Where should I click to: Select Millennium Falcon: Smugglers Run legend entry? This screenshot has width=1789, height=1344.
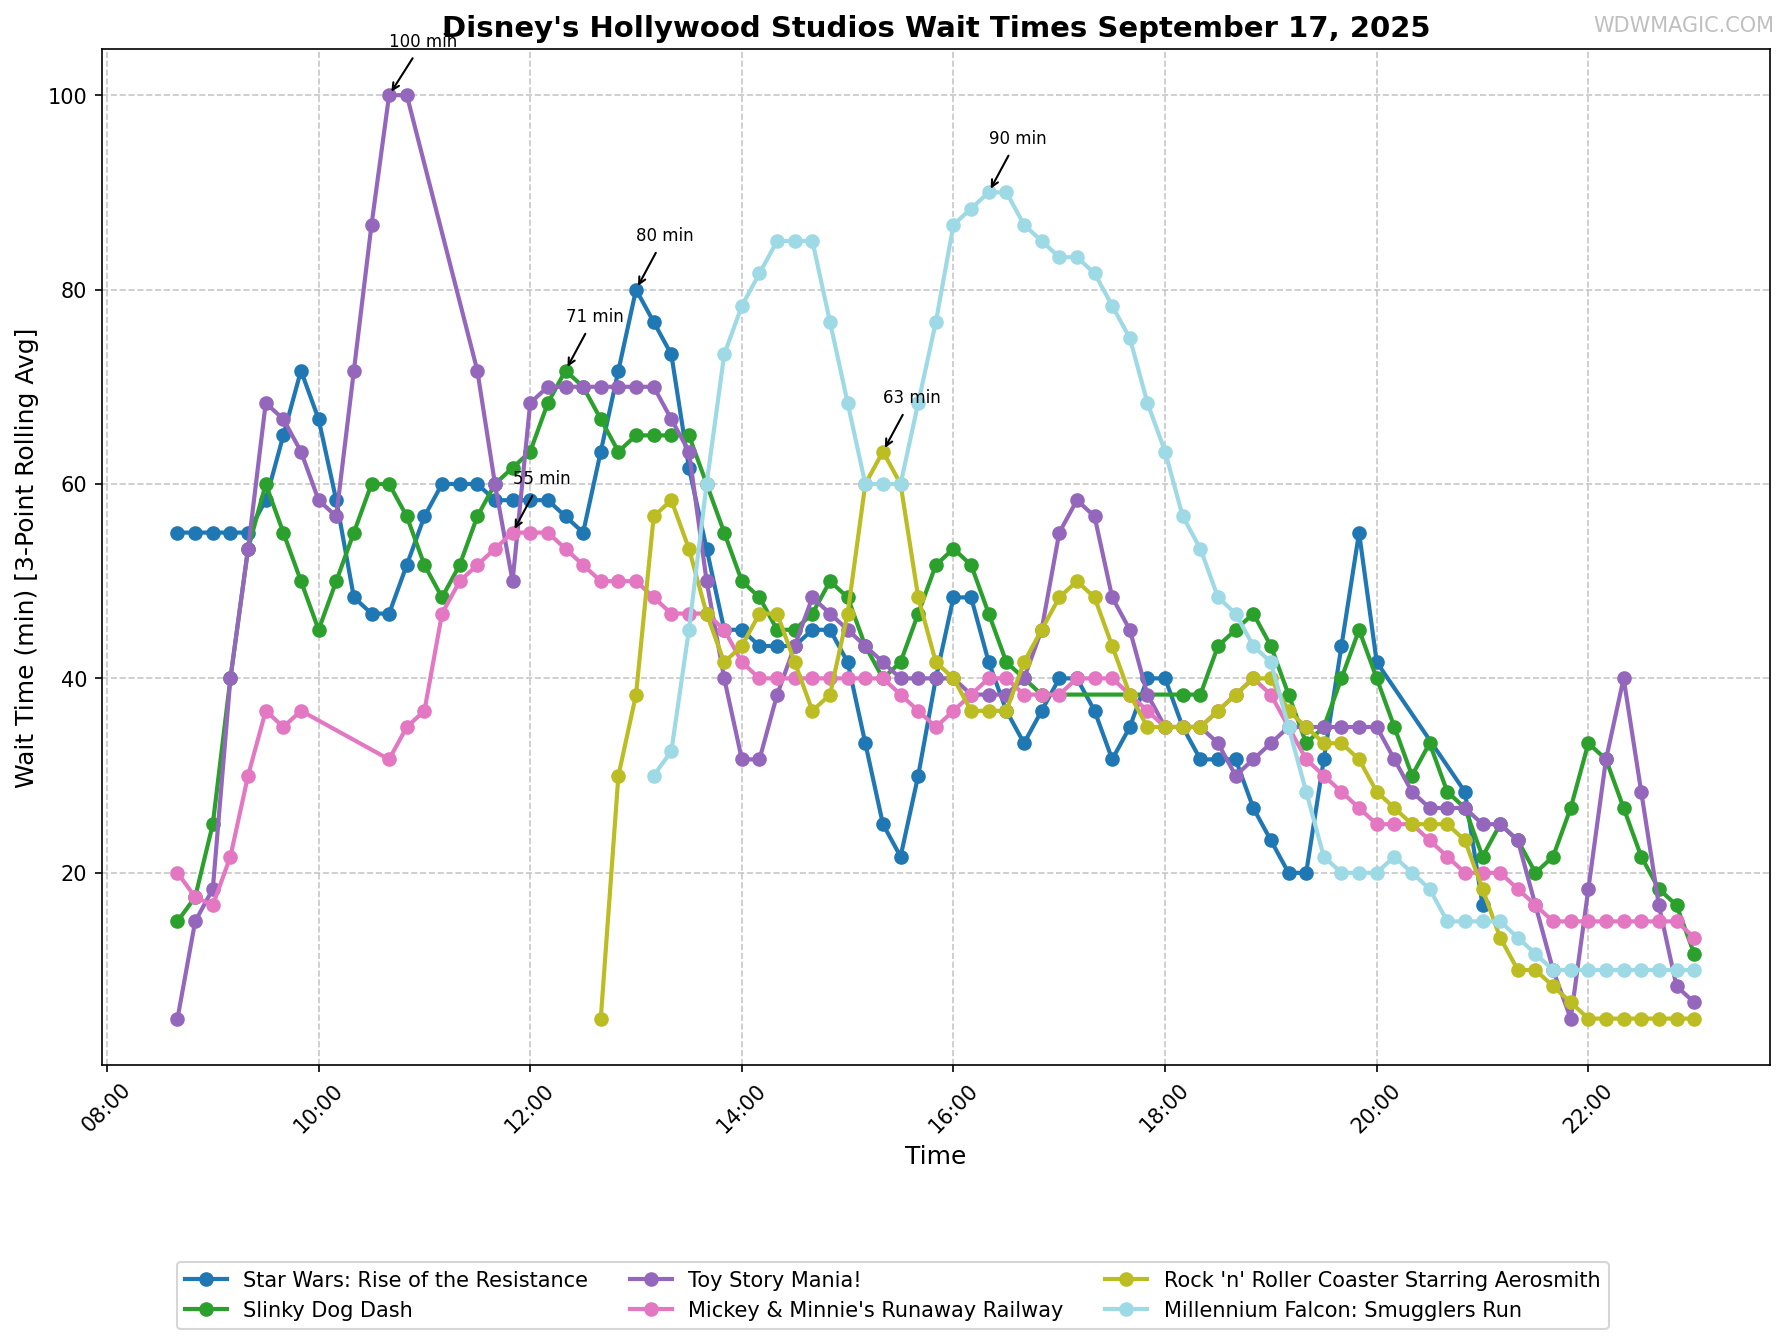[x=1315, y=1310]
